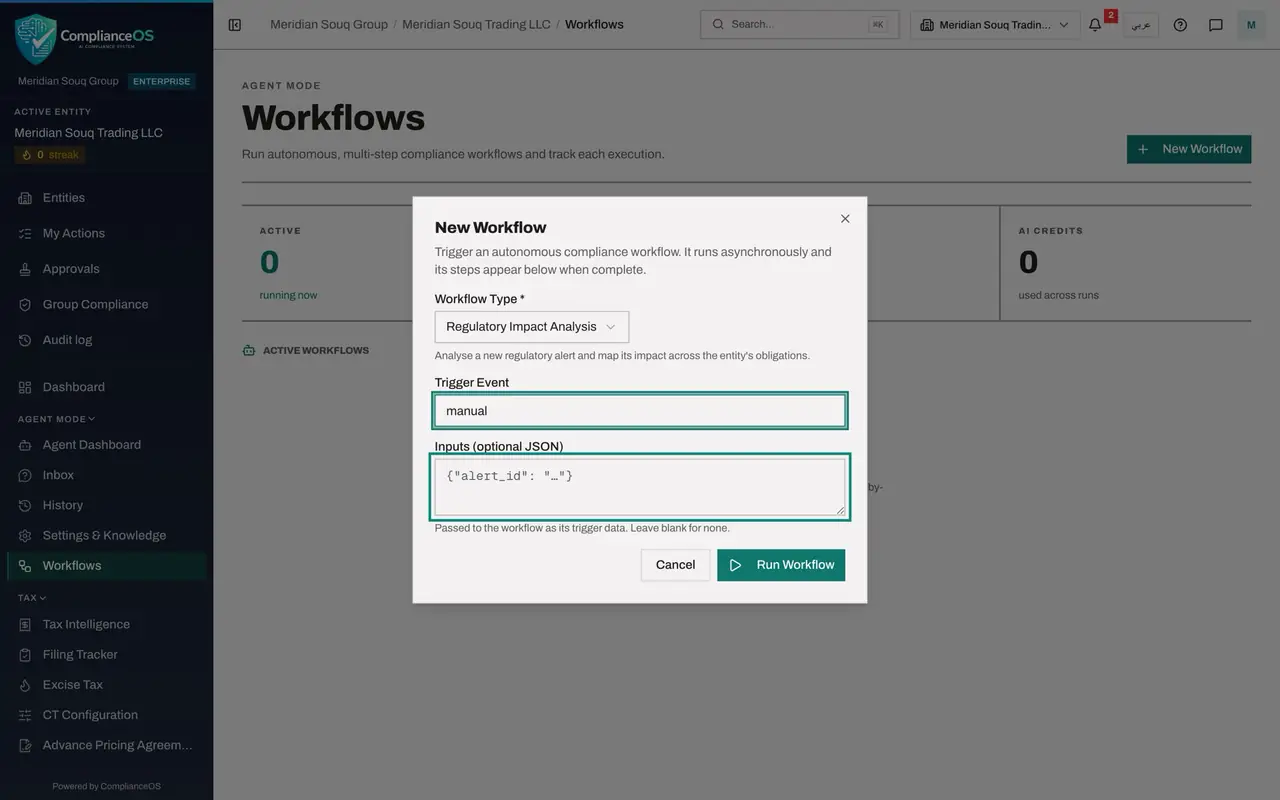Screen dimensions: 1280x800
Task: Click the Audit log history icon
Action: click(25, 340)
